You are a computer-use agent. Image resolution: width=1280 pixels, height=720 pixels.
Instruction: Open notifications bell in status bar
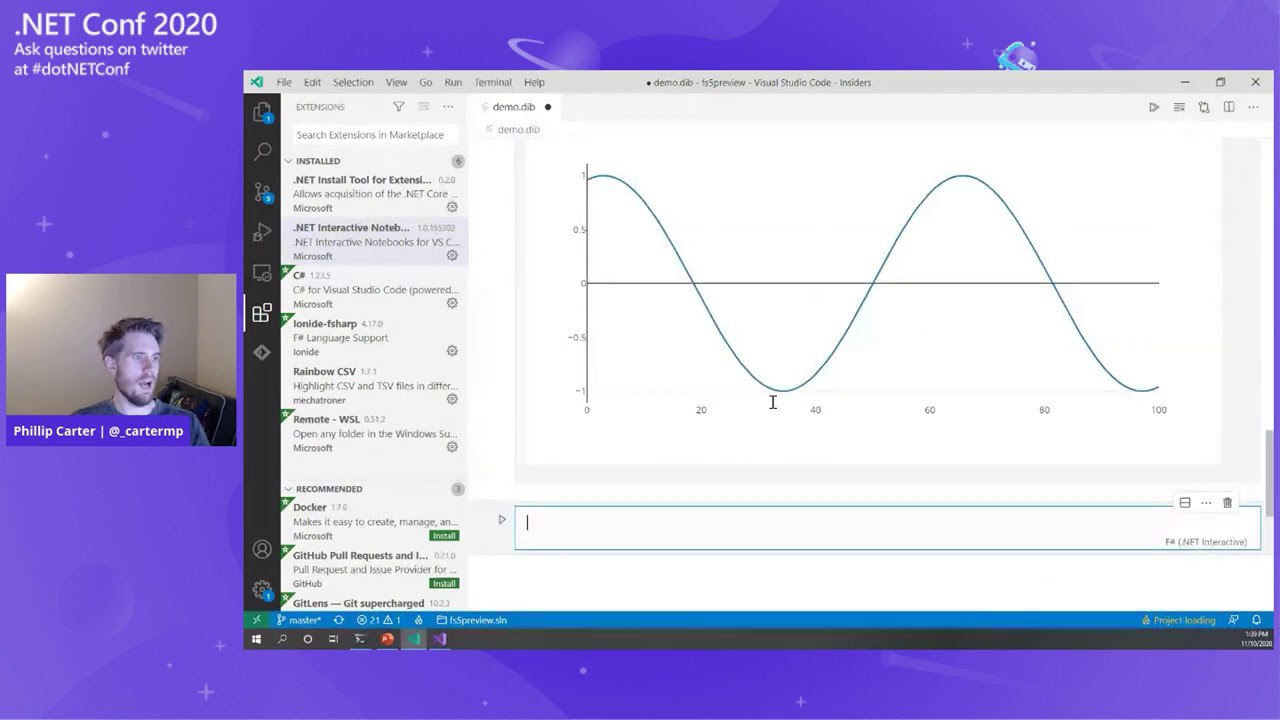pyautogui.click(x=1257, y=620)
